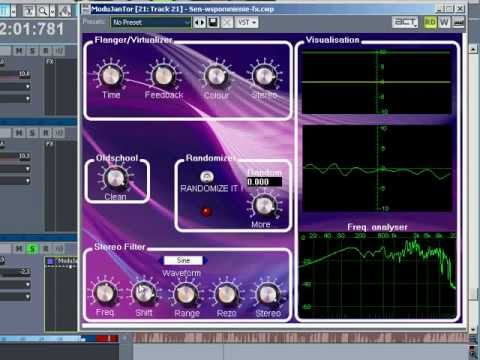Save the current plugin preset with disk icon

pos(213,22)
